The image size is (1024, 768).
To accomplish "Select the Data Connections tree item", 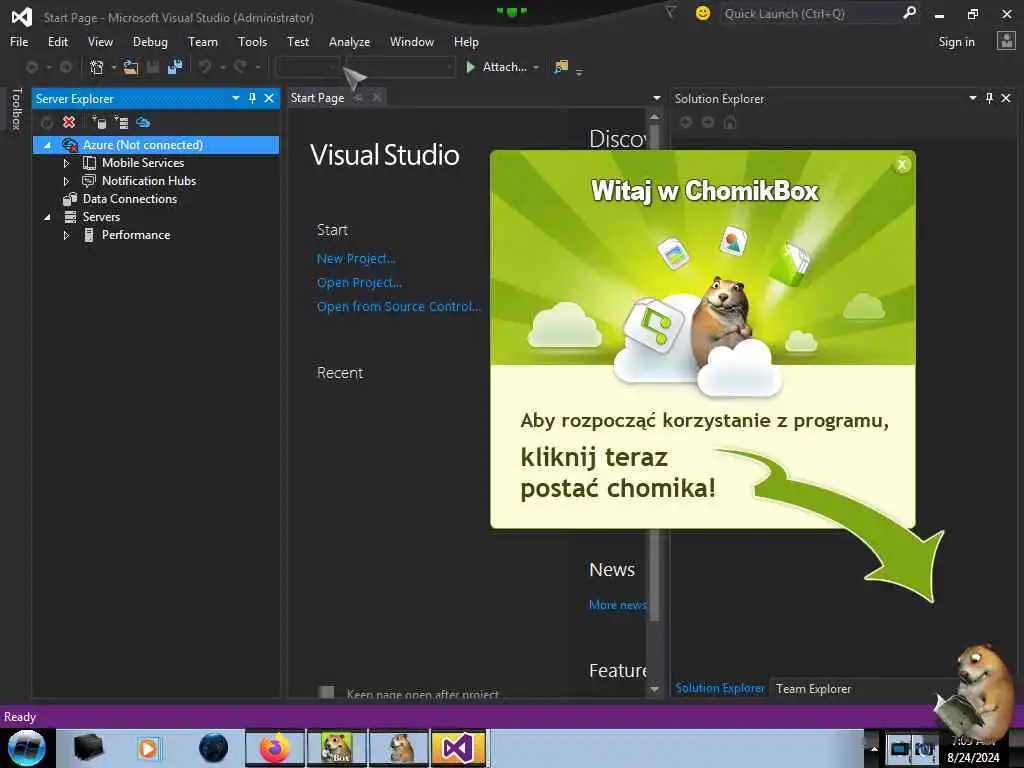I will click(x=129, y=199).
